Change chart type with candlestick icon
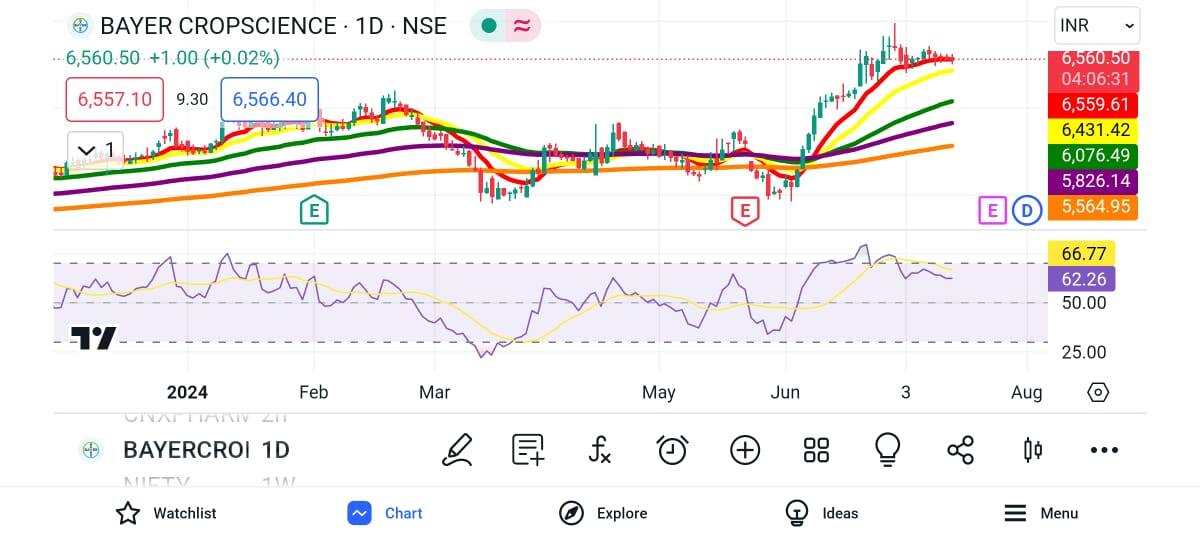 click(1033, 450)
